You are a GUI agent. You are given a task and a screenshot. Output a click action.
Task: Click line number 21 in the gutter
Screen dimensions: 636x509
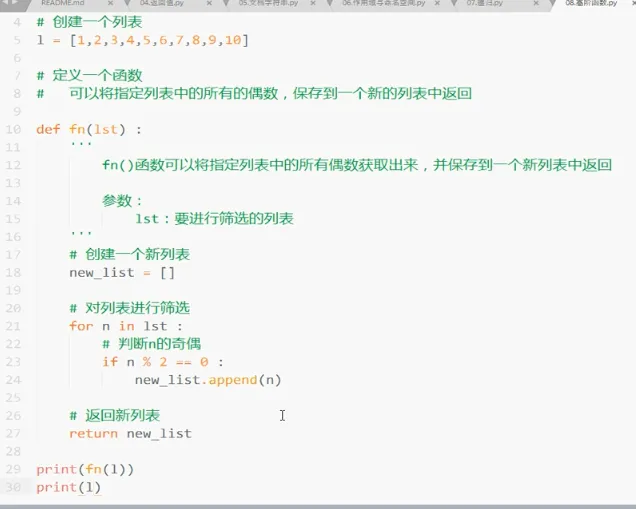click(13, 326)
